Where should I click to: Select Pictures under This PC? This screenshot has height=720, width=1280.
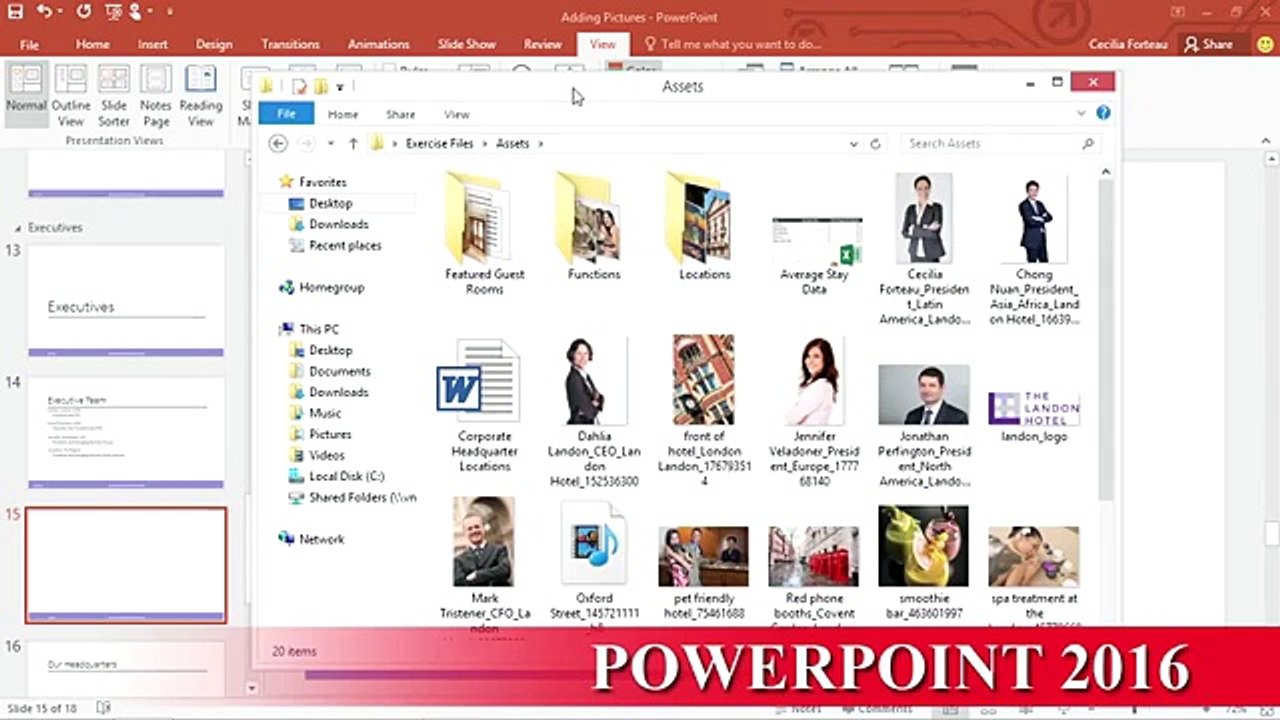coord(330,434)
